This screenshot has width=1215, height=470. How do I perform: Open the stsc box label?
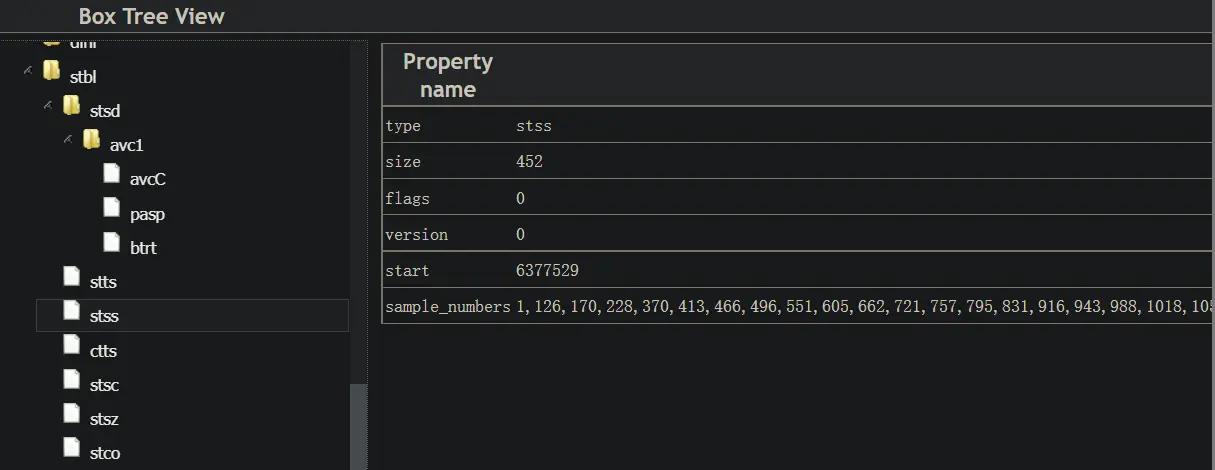coord(104,385)
